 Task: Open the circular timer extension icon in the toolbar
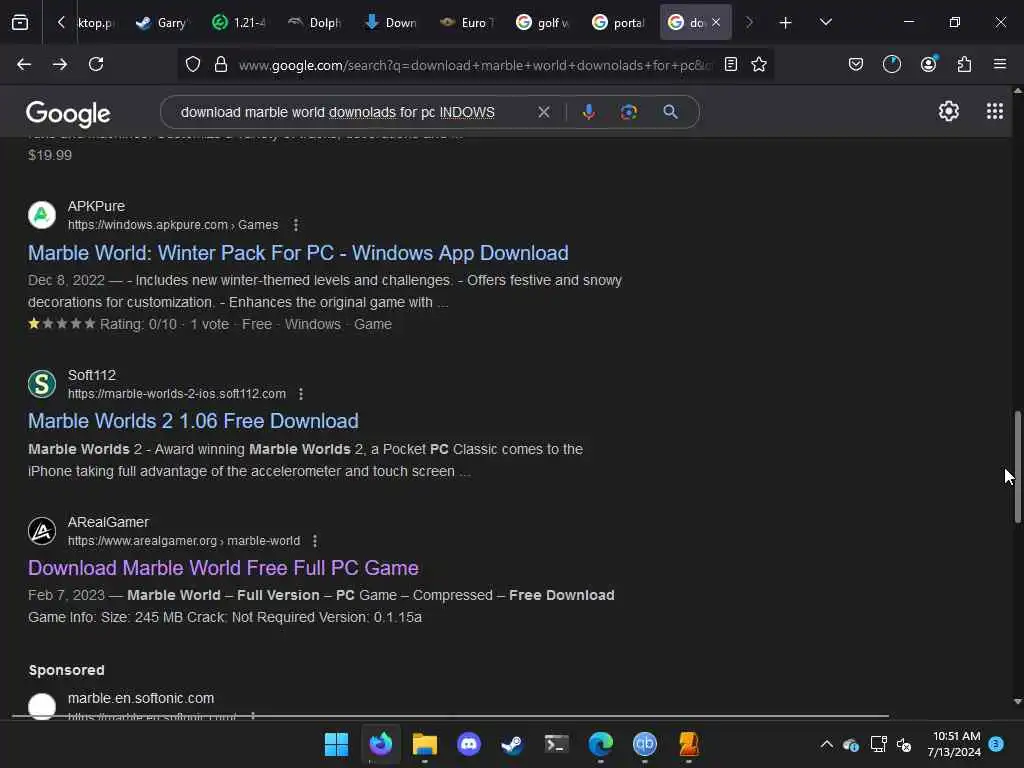click(x=891, y=64)
